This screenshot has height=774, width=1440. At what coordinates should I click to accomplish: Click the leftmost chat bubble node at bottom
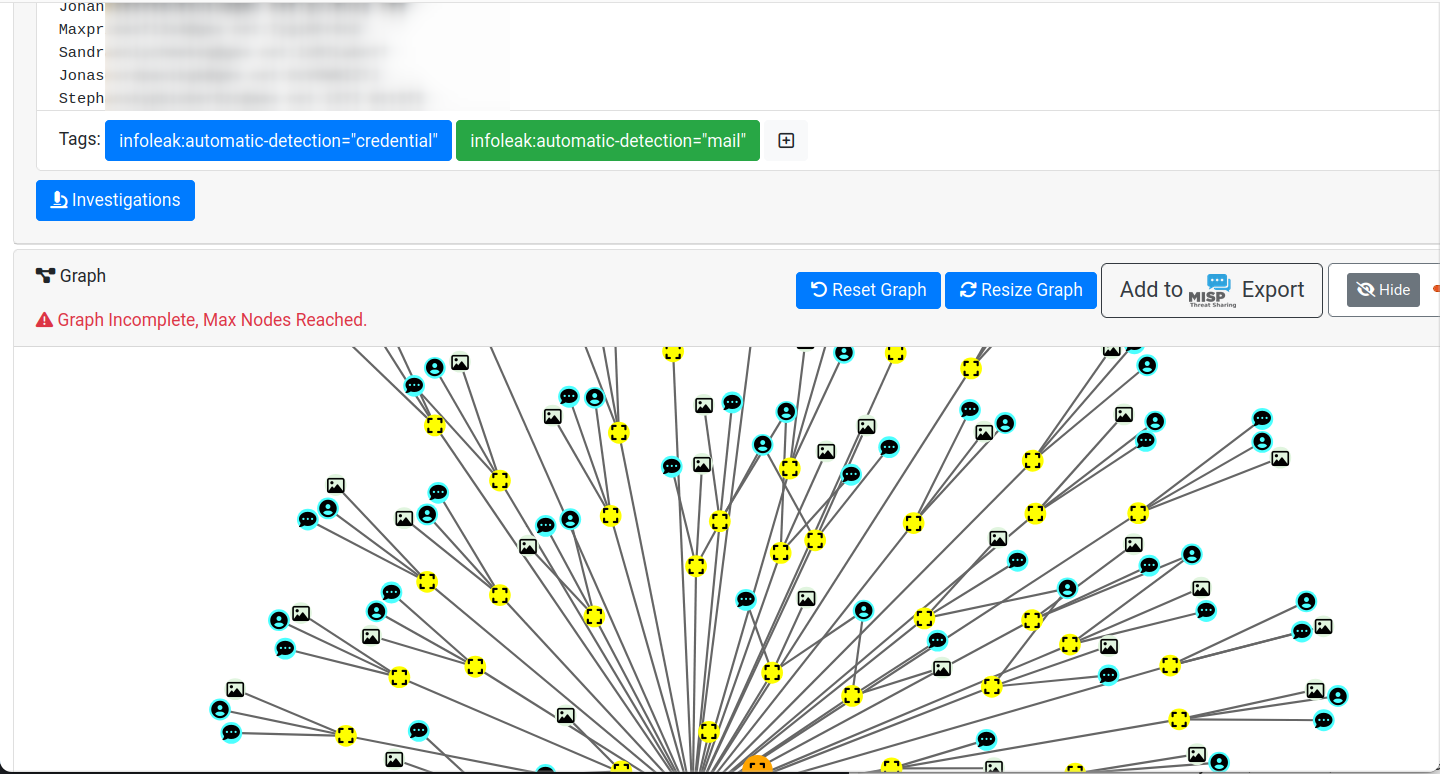231,733
